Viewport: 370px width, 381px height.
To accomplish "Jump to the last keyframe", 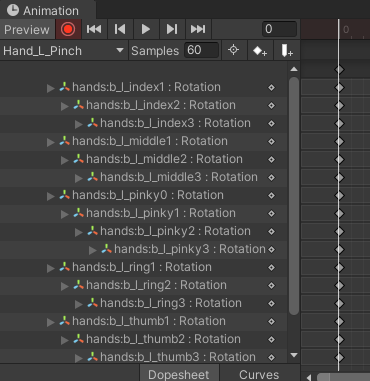I will (x=198, y=29).
